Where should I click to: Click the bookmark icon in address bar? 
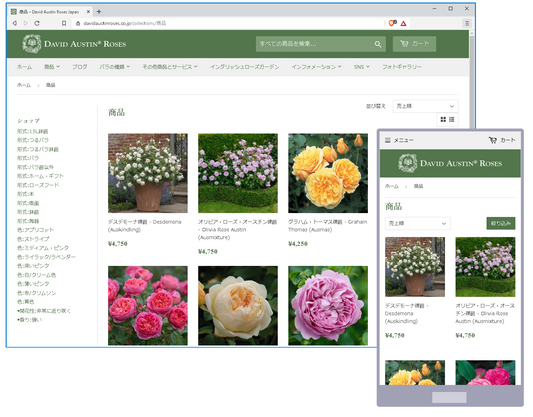(x=64, y=23)
